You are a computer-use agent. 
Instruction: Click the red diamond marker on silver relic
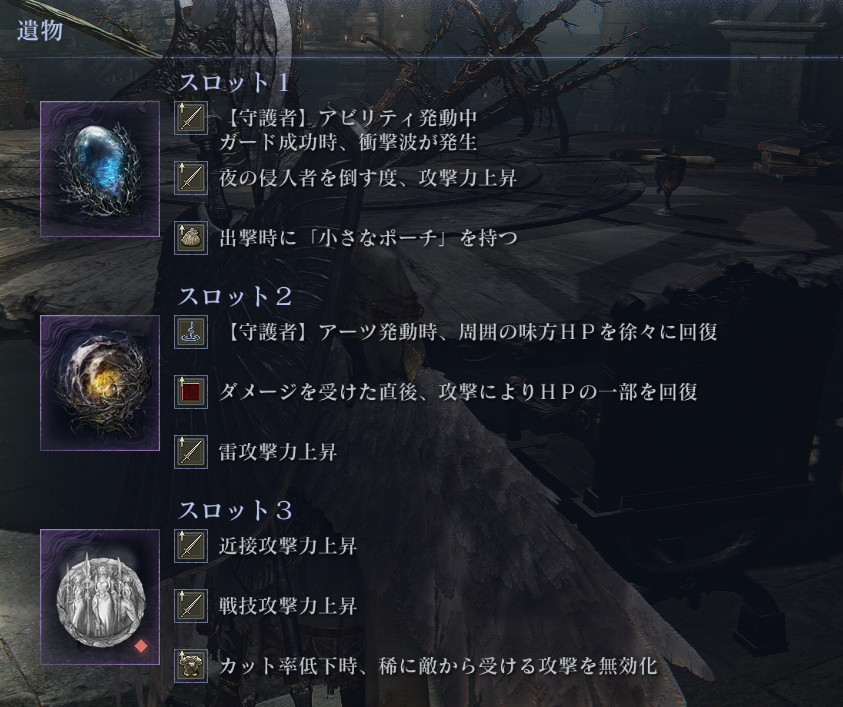(140, 645)
